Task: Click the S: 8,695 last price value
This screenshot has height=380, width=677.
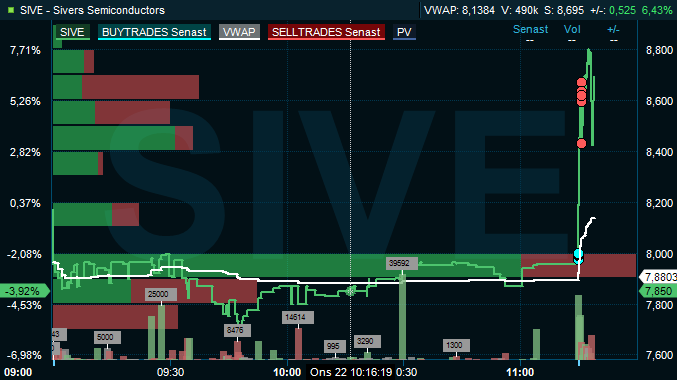Action: click(564, 10)
